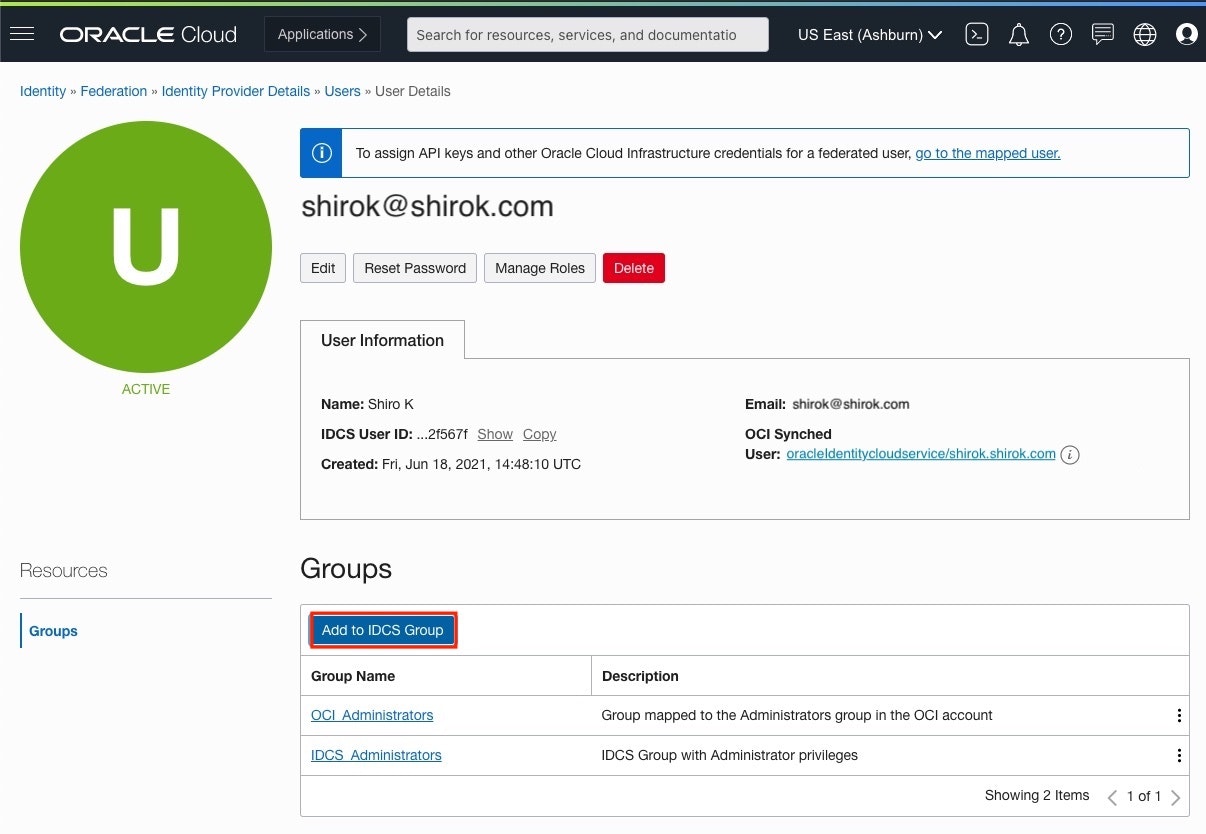Image resolution: width=1206 pixels, height=834 pixels.
Task: Open the notifications bell
Action: click(x=1019, y=34)
